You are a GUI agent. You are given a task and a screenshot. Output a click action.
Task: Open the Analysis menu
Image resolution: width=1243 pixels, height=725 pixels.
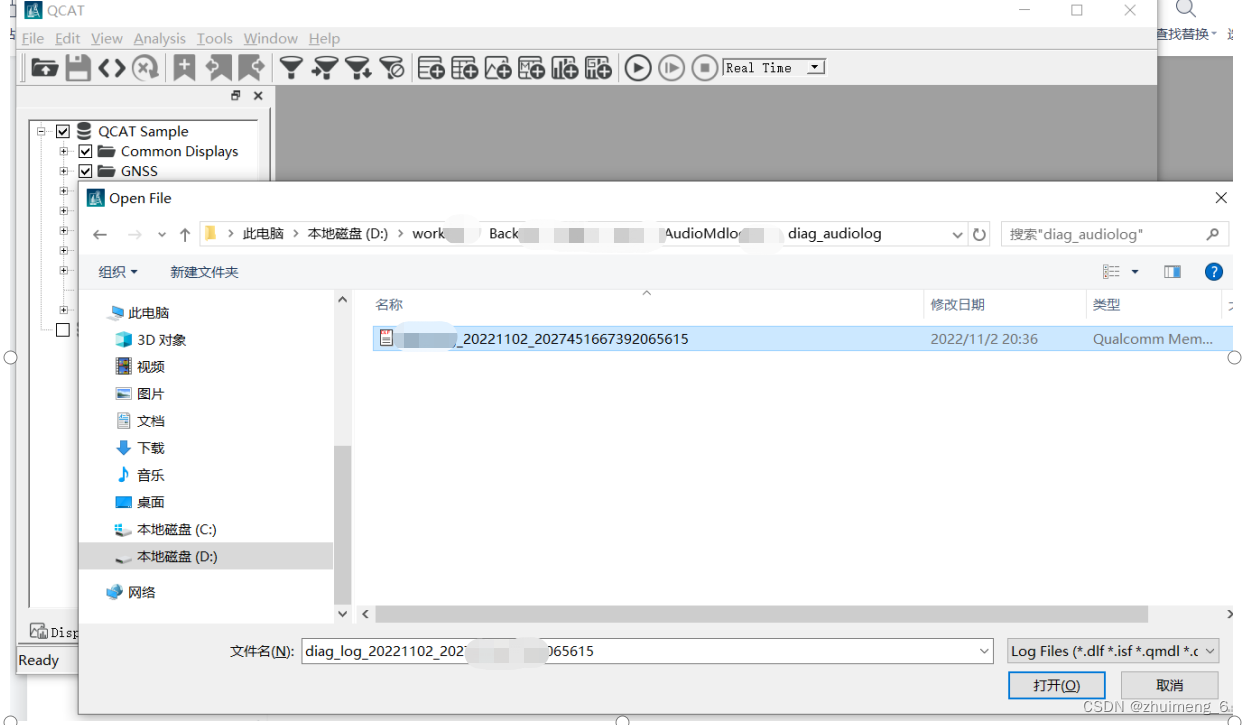tap(159, 38)
